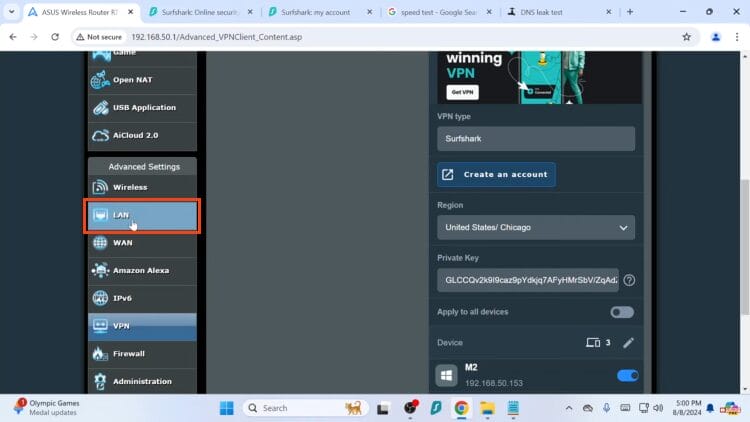Open the clock and date panel
This screenshot has height=422, width=750.
[x=686, y=408]
